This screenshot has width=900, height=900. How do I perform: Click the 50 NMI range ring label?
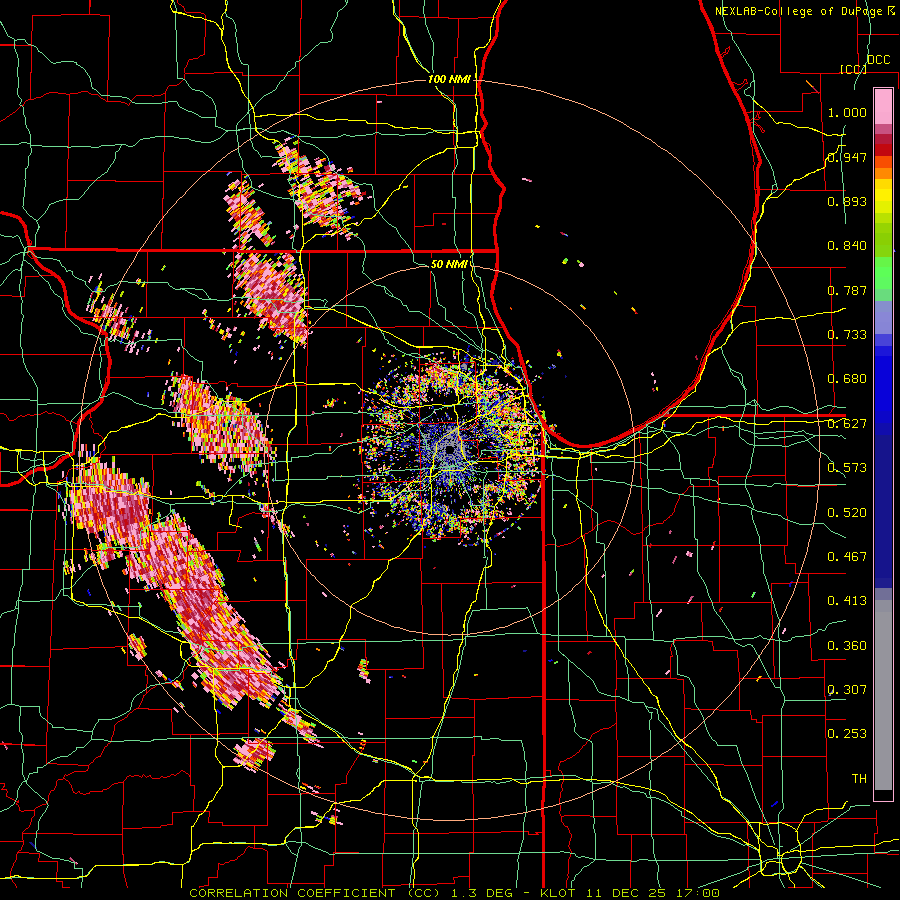449,264
